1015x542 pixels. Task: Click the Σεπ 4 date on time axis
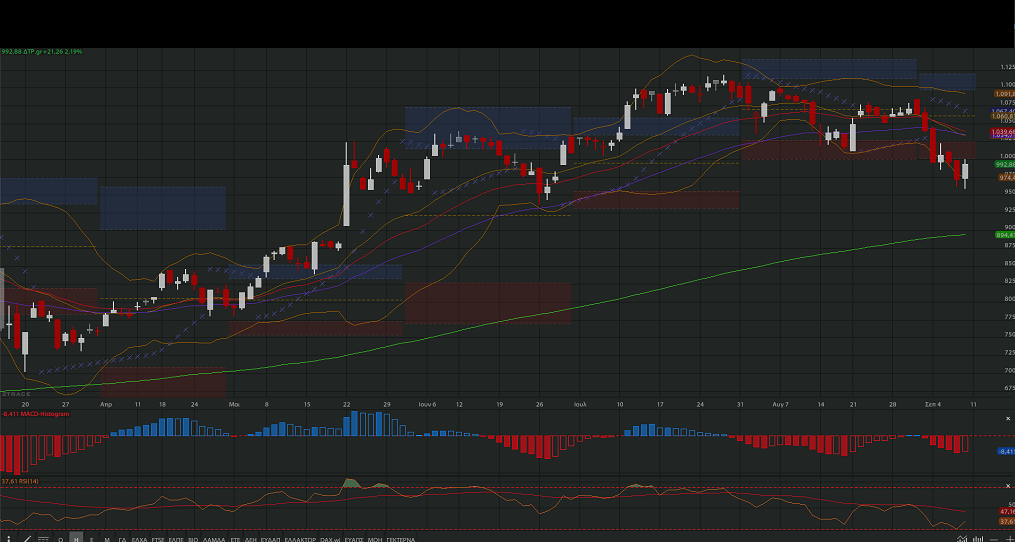tap(933, 404)
